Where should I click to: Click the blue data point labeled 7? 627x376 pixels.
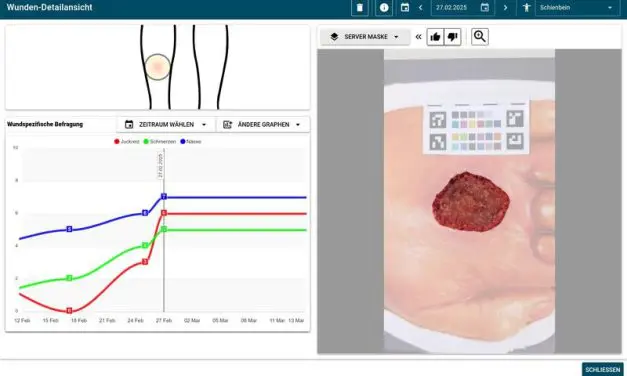[164, 196]
